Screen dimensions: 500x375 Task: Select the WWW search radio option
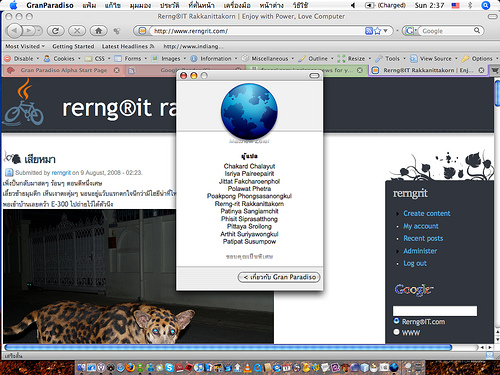click(396, 332)
